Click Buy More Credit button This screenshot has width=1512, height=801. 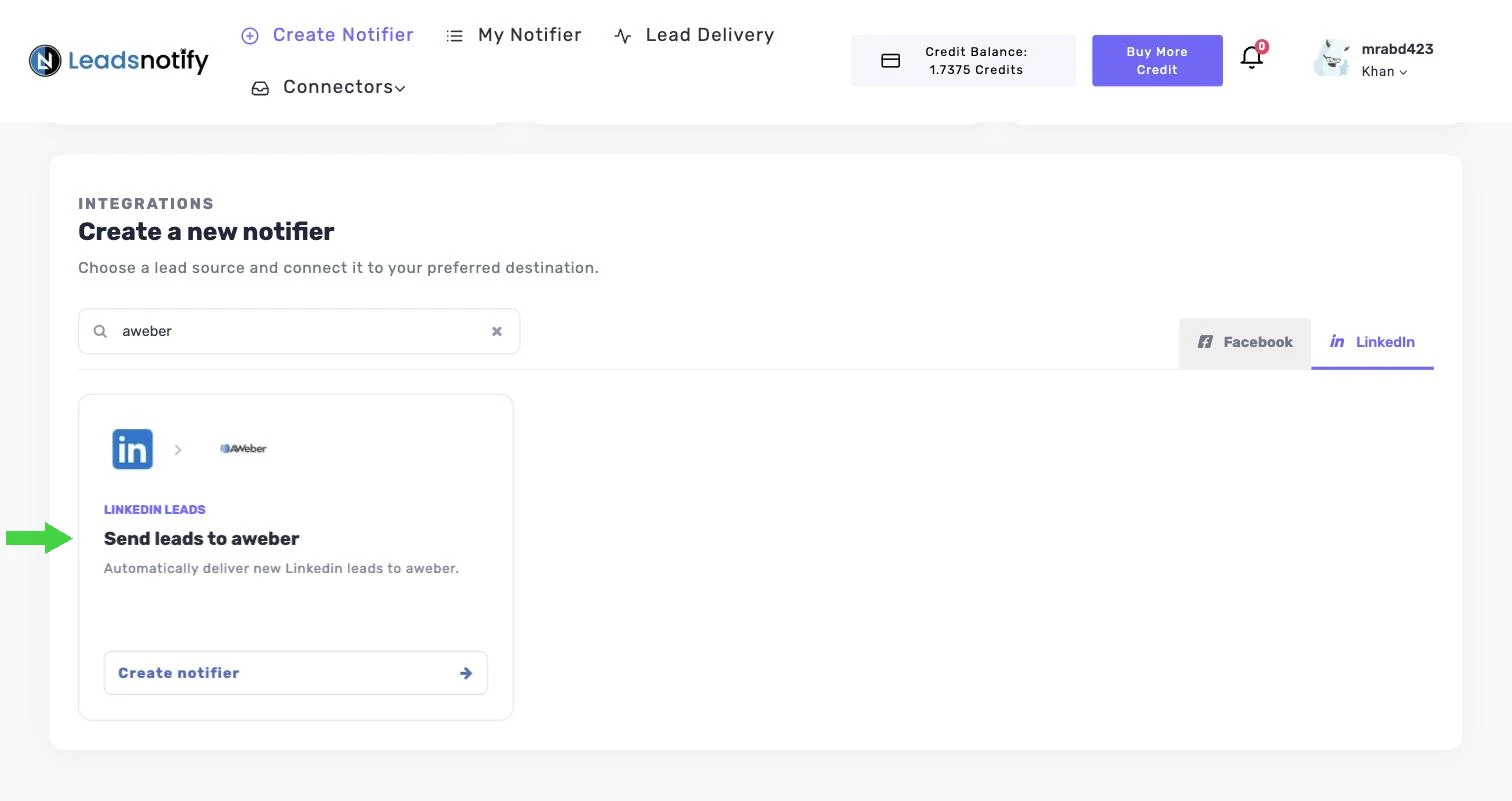[x=1157, y=61]
